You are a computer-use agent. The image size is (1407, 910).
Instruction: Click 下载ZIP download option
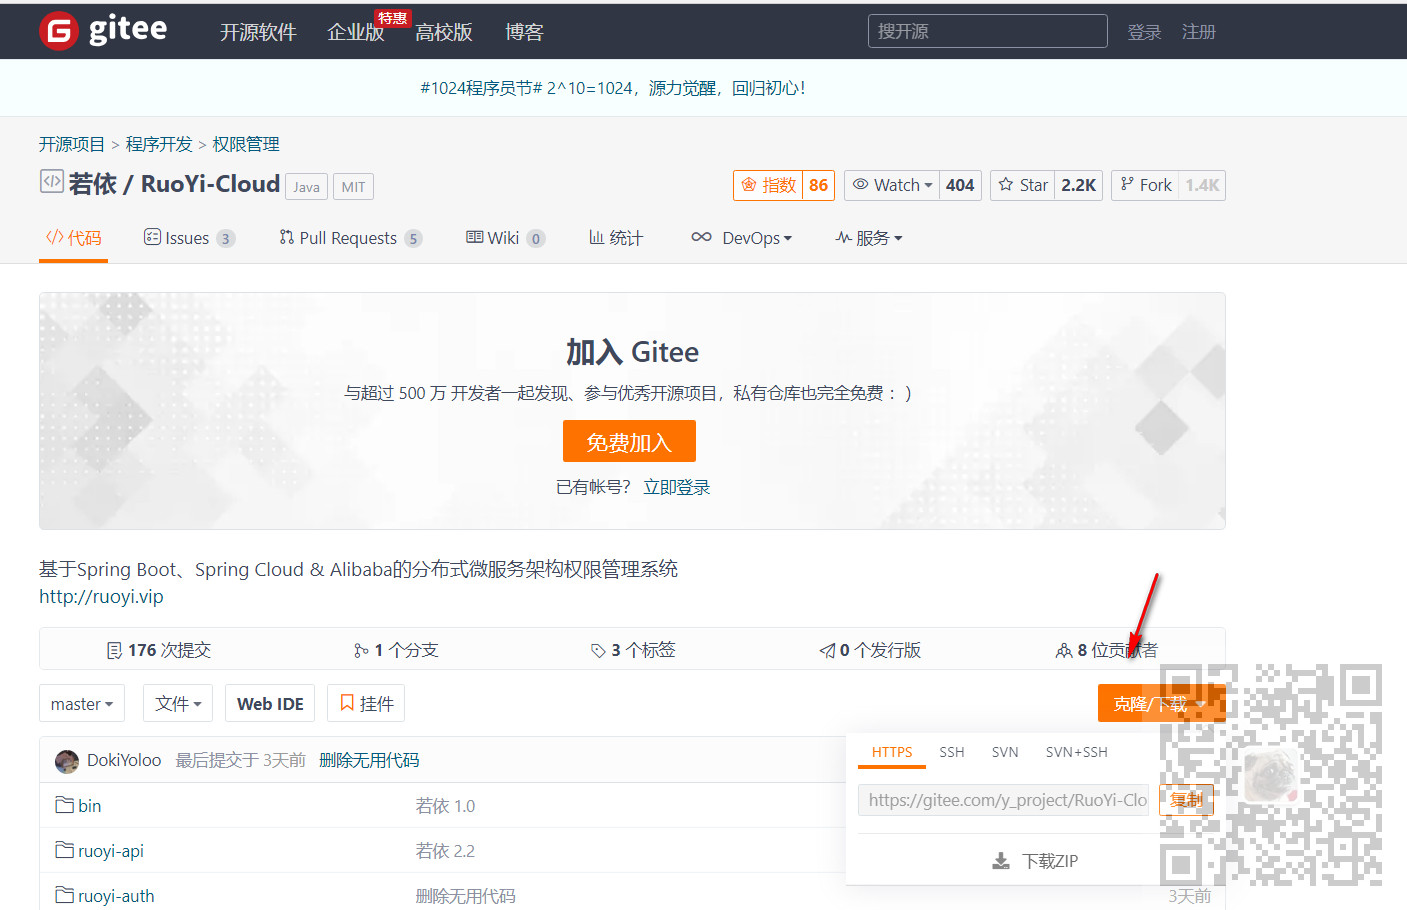pos(1035,861)
